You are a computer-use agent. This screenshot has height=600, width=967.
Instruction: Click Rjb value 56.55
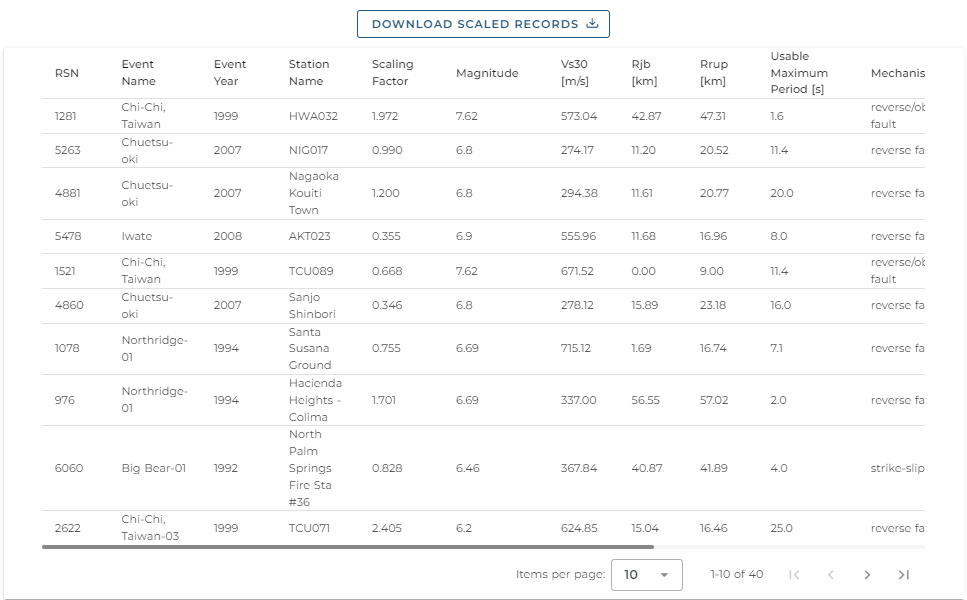pyautogui.click(x=645, y=400)
